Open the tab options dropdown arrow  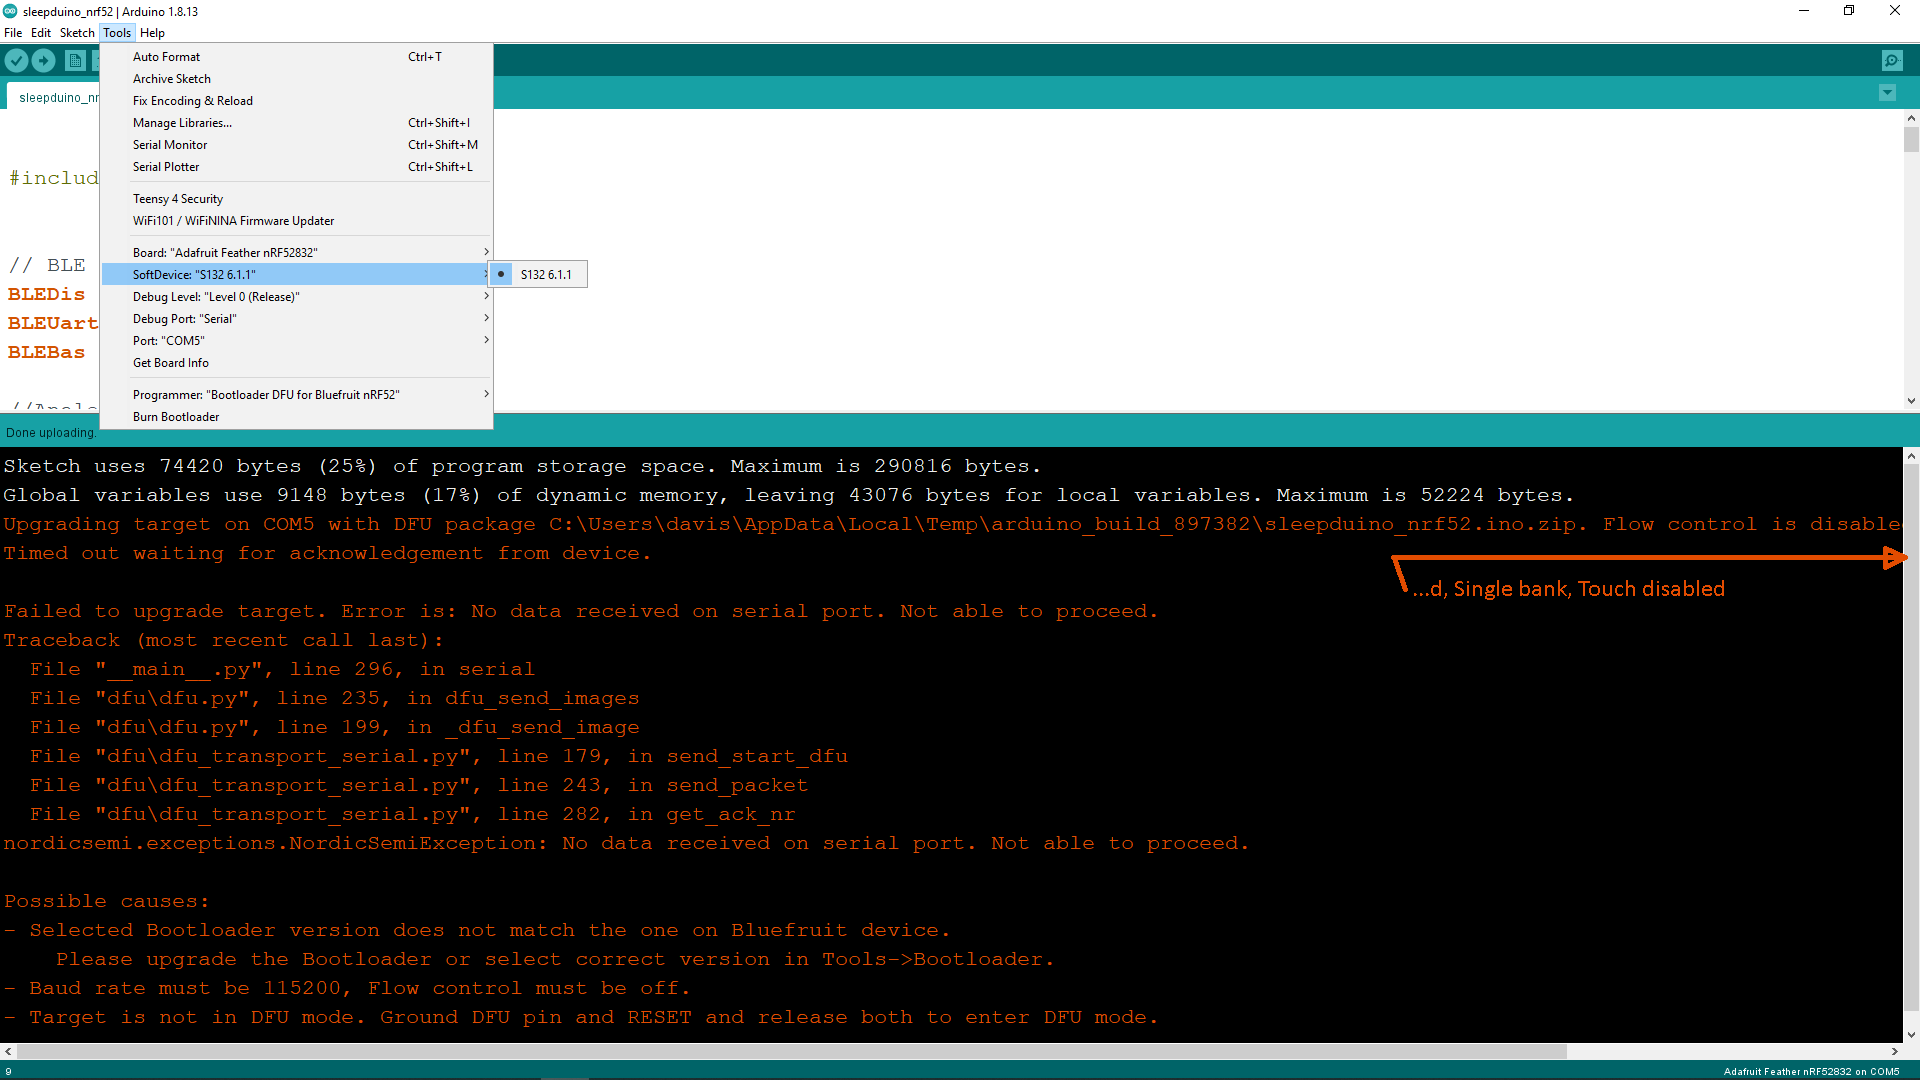pyautogui.click(x=1888, y=92)
